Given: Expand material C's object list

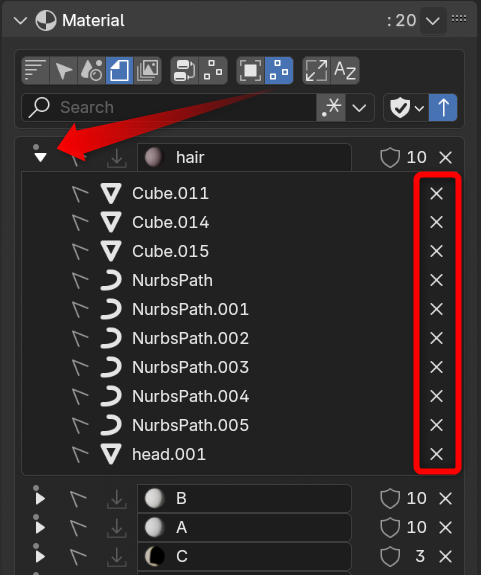Looking at the screenshot, I should [x=40, y=556].
